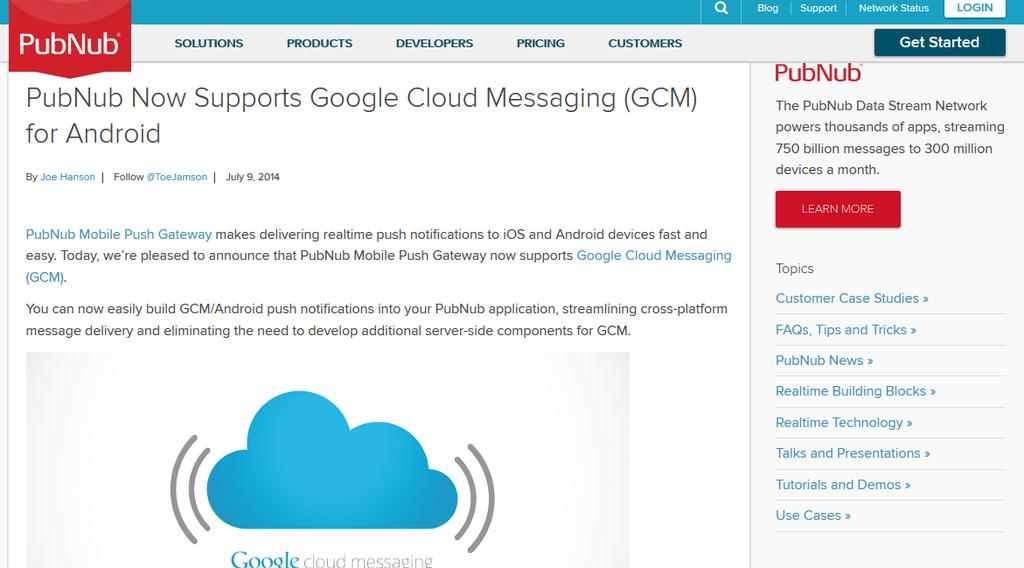The image size is (1024, 568).
Task: Go to the PRICING page
Action: click(x=541, y=43)
